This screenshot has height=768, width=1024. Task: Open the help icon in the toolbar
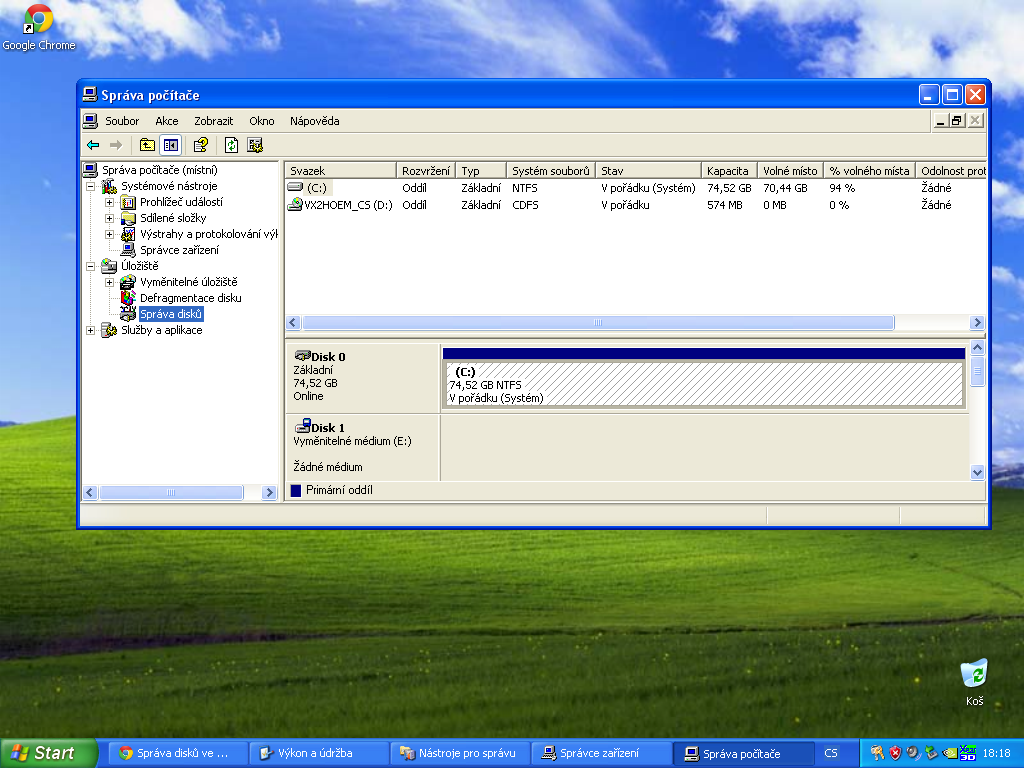point(200,145)
